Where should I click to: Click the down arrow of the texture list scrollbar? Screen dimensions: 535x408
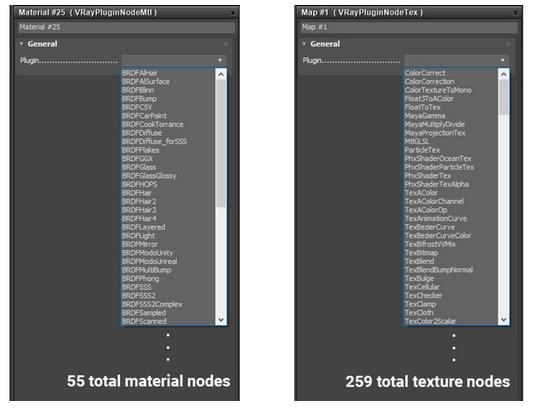point(504,320)
